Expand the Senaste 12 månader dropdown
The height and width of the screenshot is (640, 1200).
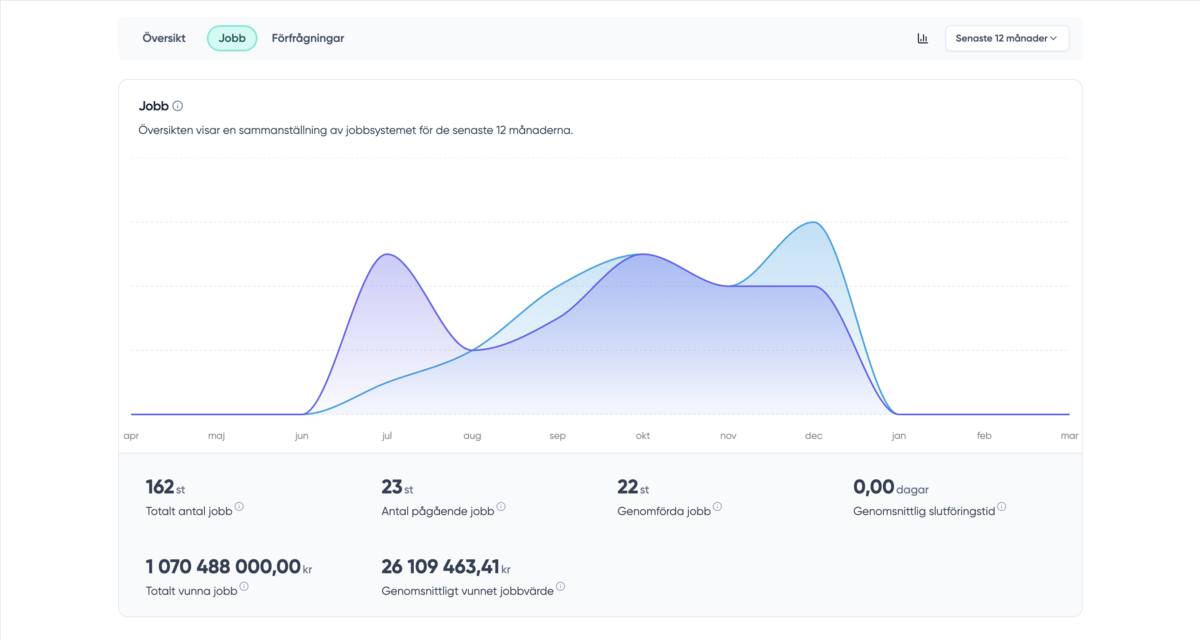tap(1007, 39)
